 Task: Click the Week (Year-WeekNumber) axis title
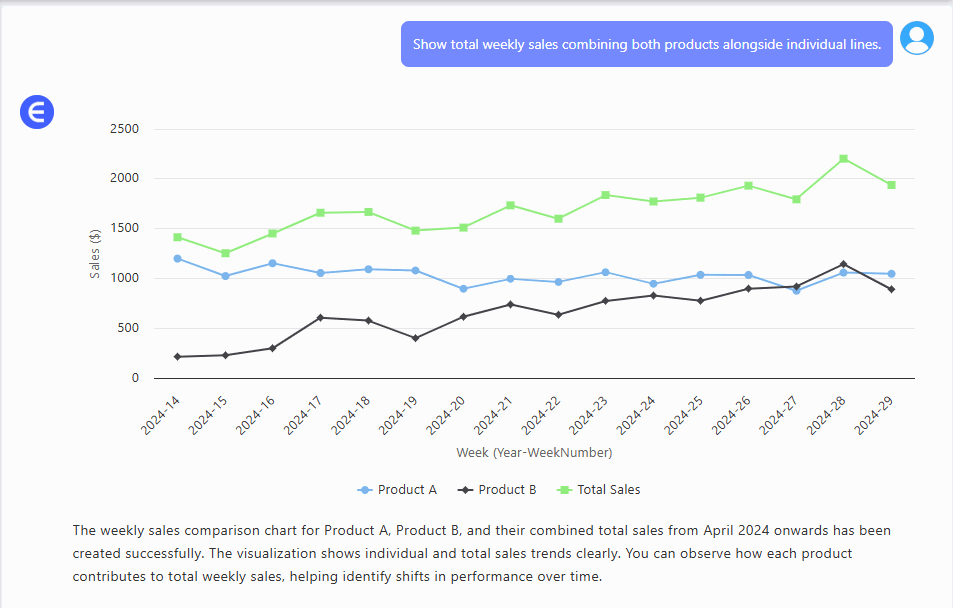534,453
